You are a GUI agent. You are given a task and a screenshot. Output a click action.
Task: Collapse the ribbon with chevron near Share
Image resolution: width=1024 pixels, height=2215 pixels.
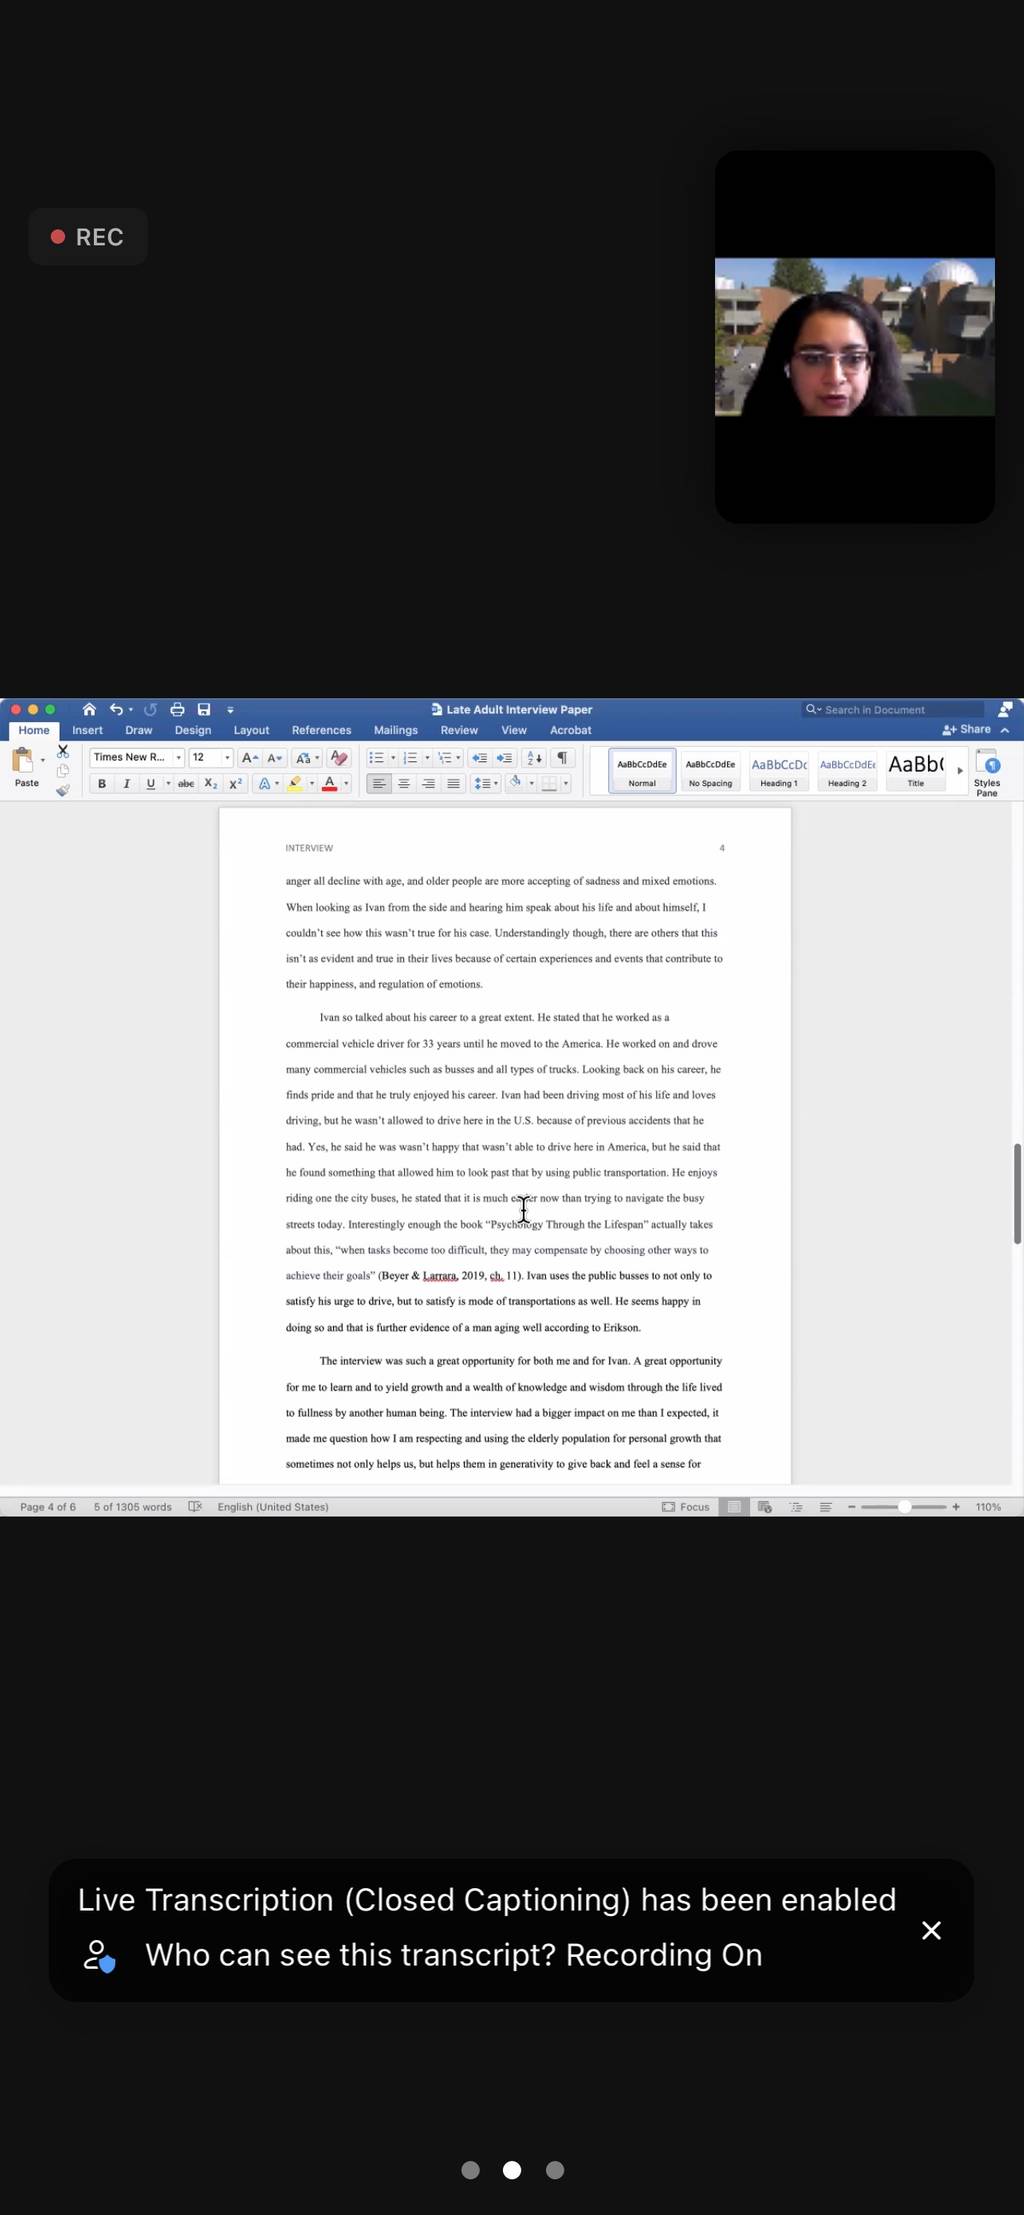point(1005,730)
